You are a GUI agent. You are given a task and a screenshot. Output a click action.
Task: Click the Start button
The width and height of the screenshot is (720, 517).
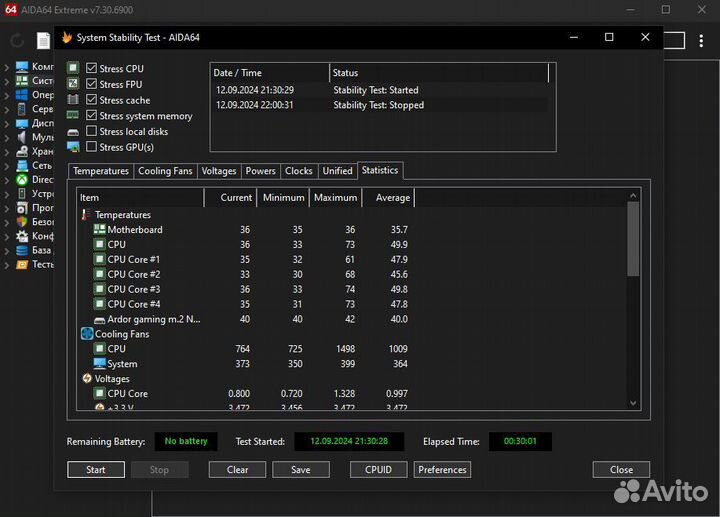[x=96, y=470]
